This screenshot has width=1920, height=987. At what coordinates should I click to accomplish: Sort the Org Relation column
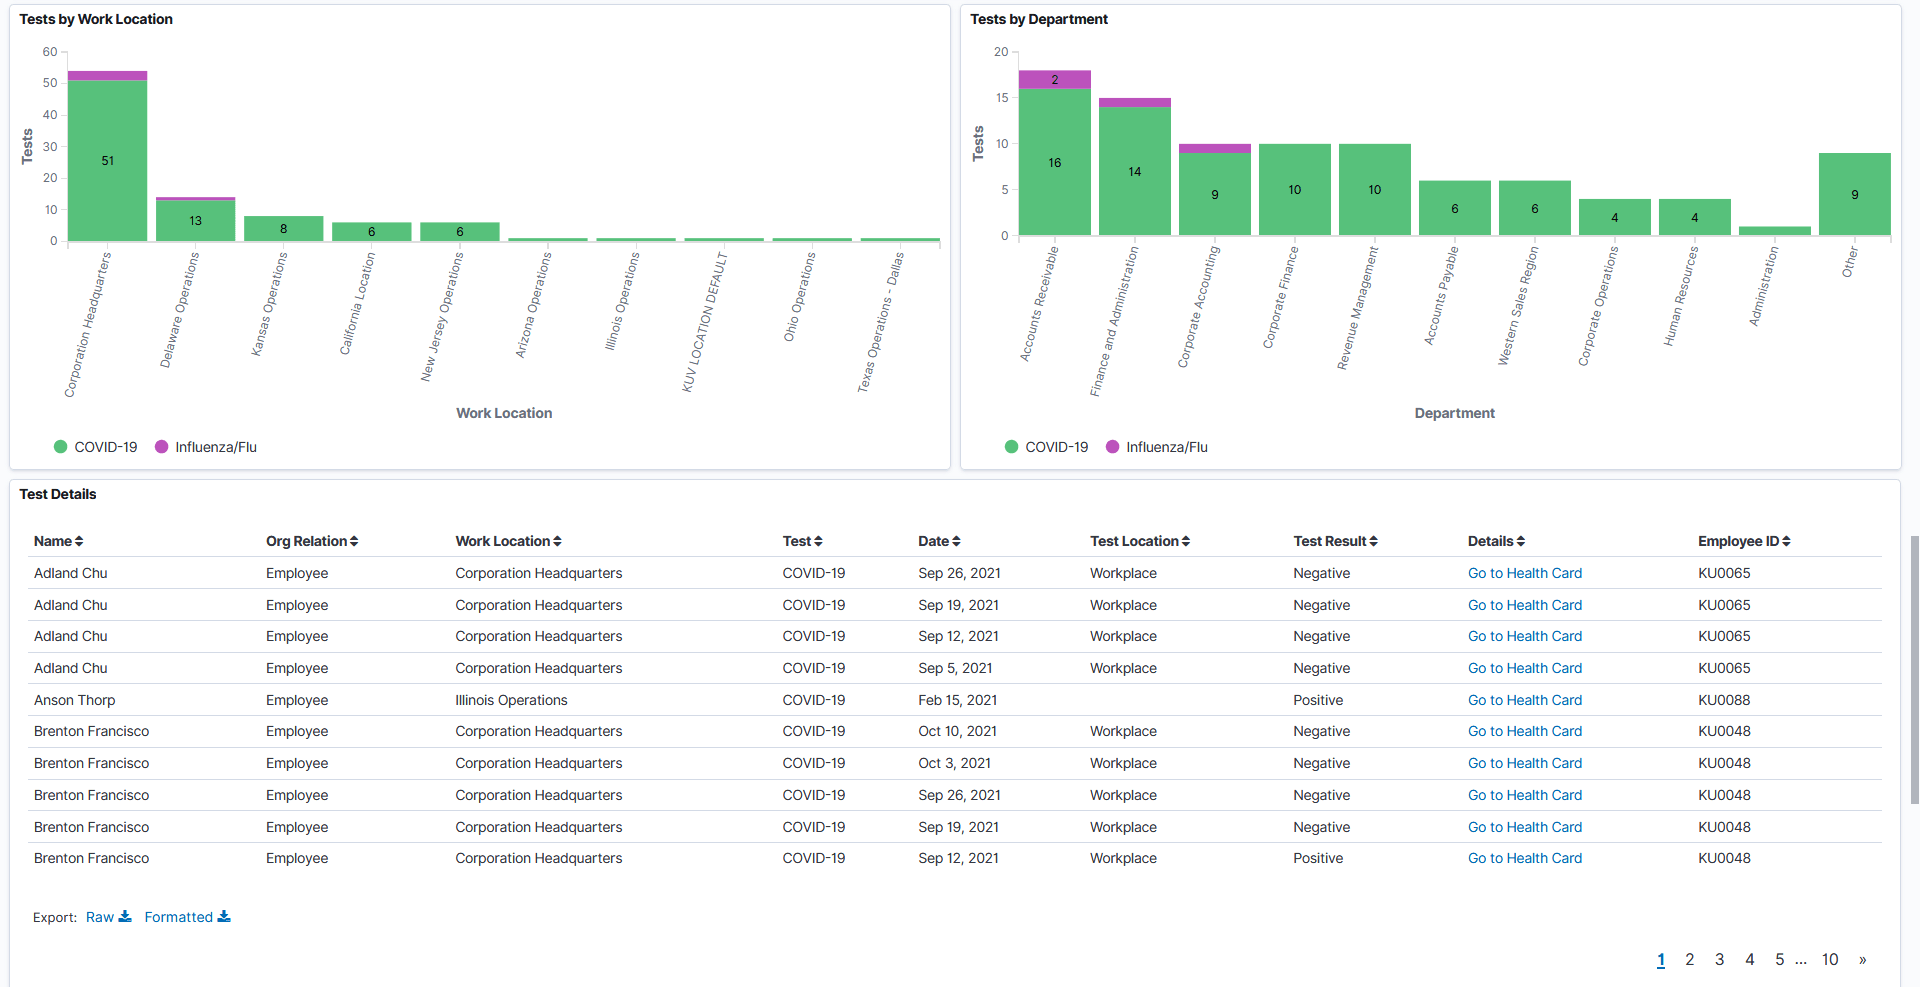353,541
